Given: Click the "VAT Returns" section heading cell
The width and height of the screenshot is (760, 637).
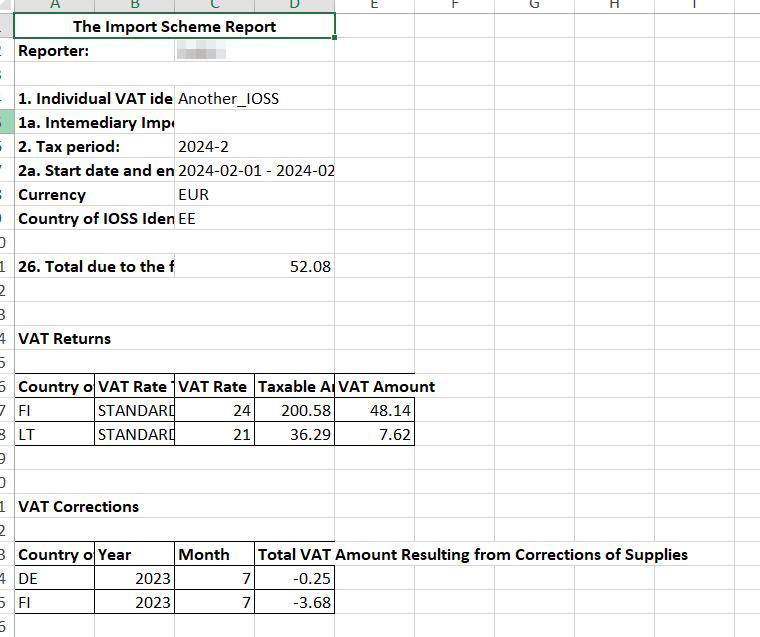Looking at the screenshot, I should pos(64,339).
